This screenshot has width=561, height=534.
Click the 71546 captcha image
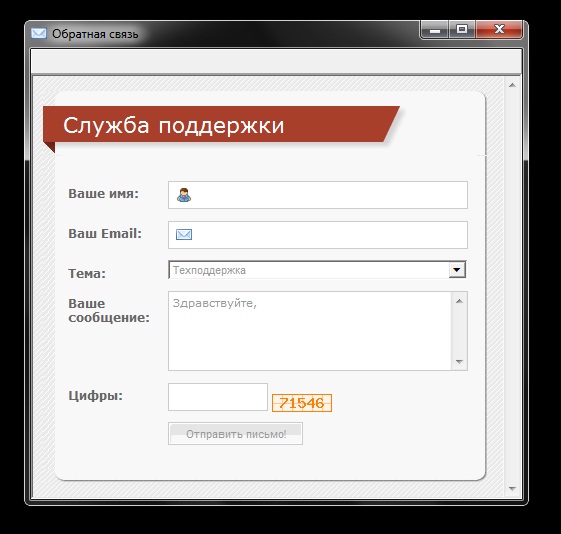pyautogui.click(x=302, y=403)
